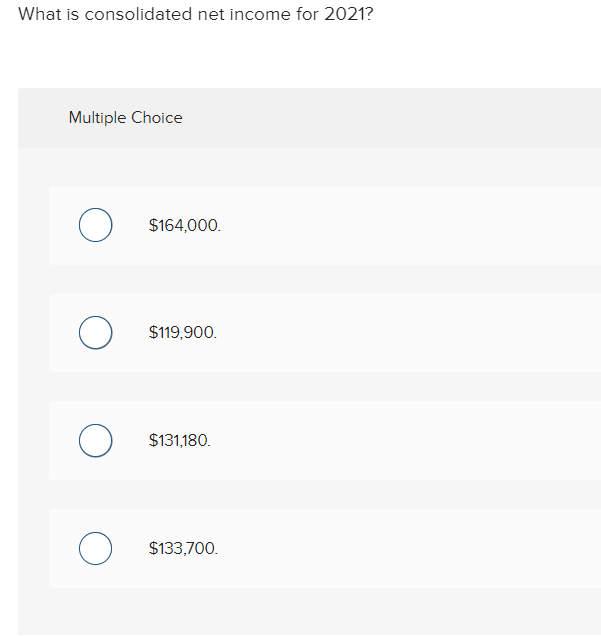Click the "$164,000." answer text
This screenshot has height=636, width=601.
pos(184,226)
